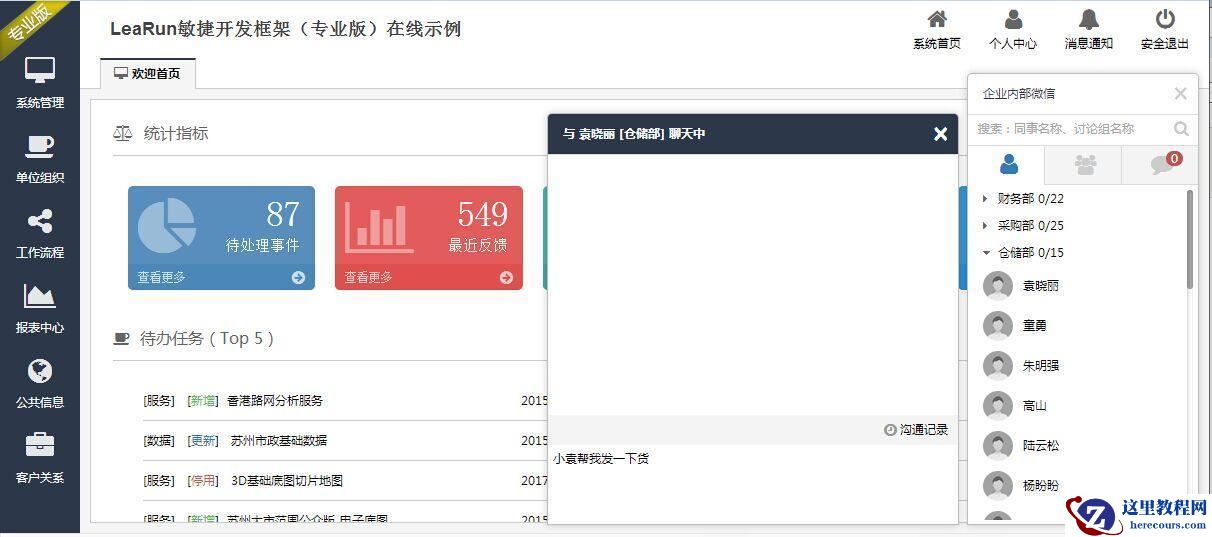Image resolution: width=1212 pixels, height=537 pixels.
Task: Switch to the group discussion tab icon
Action: pos(1084,165)
